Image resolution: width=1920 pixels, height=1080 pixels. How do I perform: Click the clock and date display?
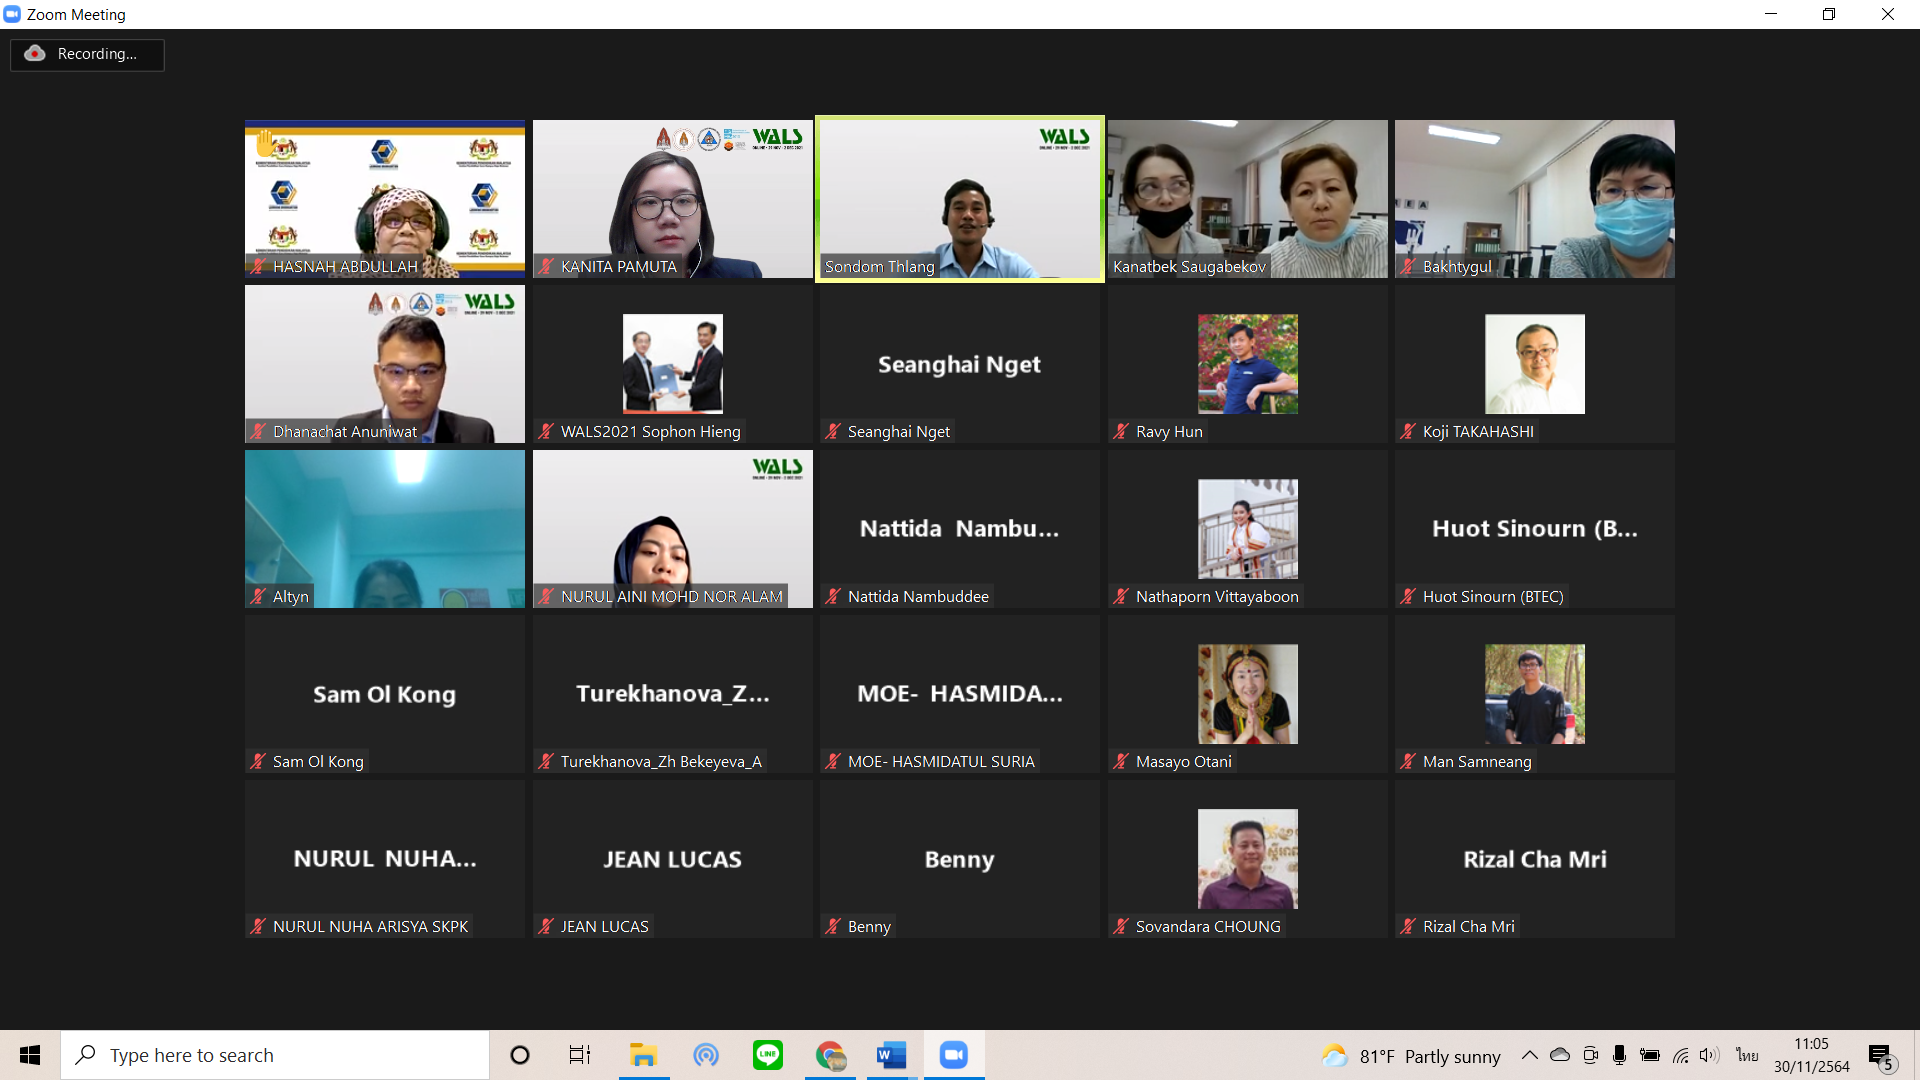coord(1811,1055)
